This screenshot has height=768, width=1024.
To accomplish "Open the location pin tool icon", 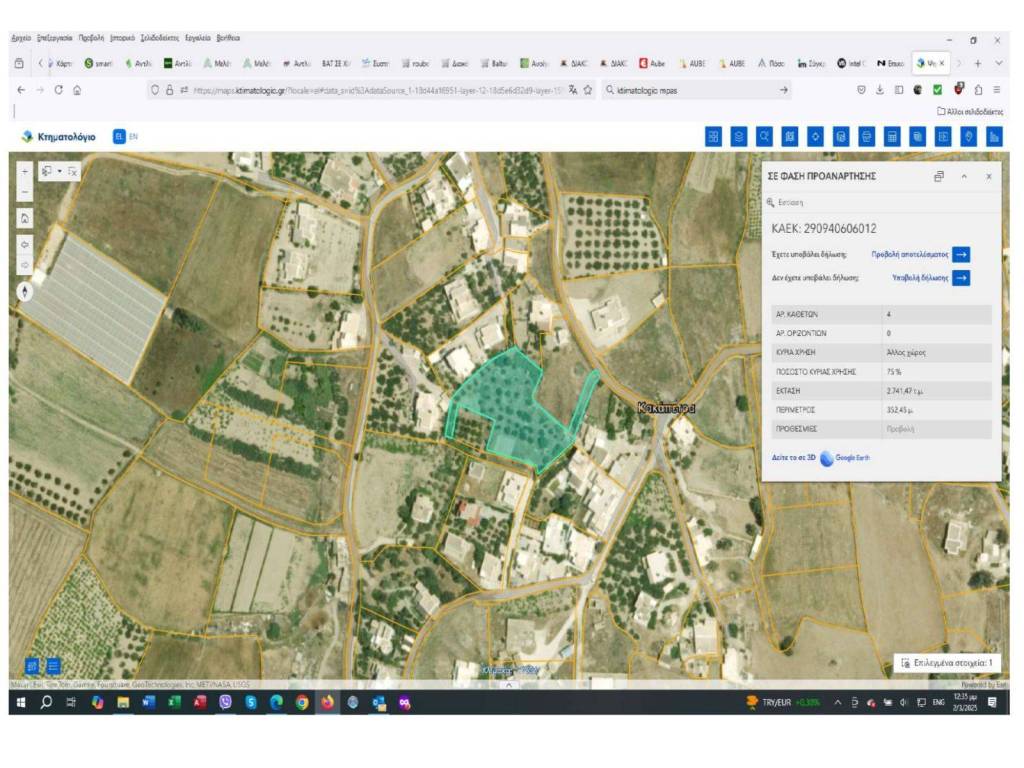I will 968,137.
